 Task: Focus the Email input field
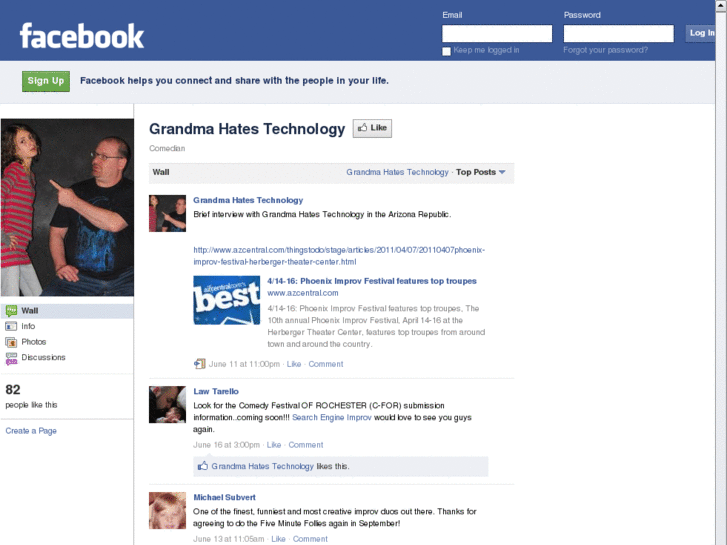497,33
